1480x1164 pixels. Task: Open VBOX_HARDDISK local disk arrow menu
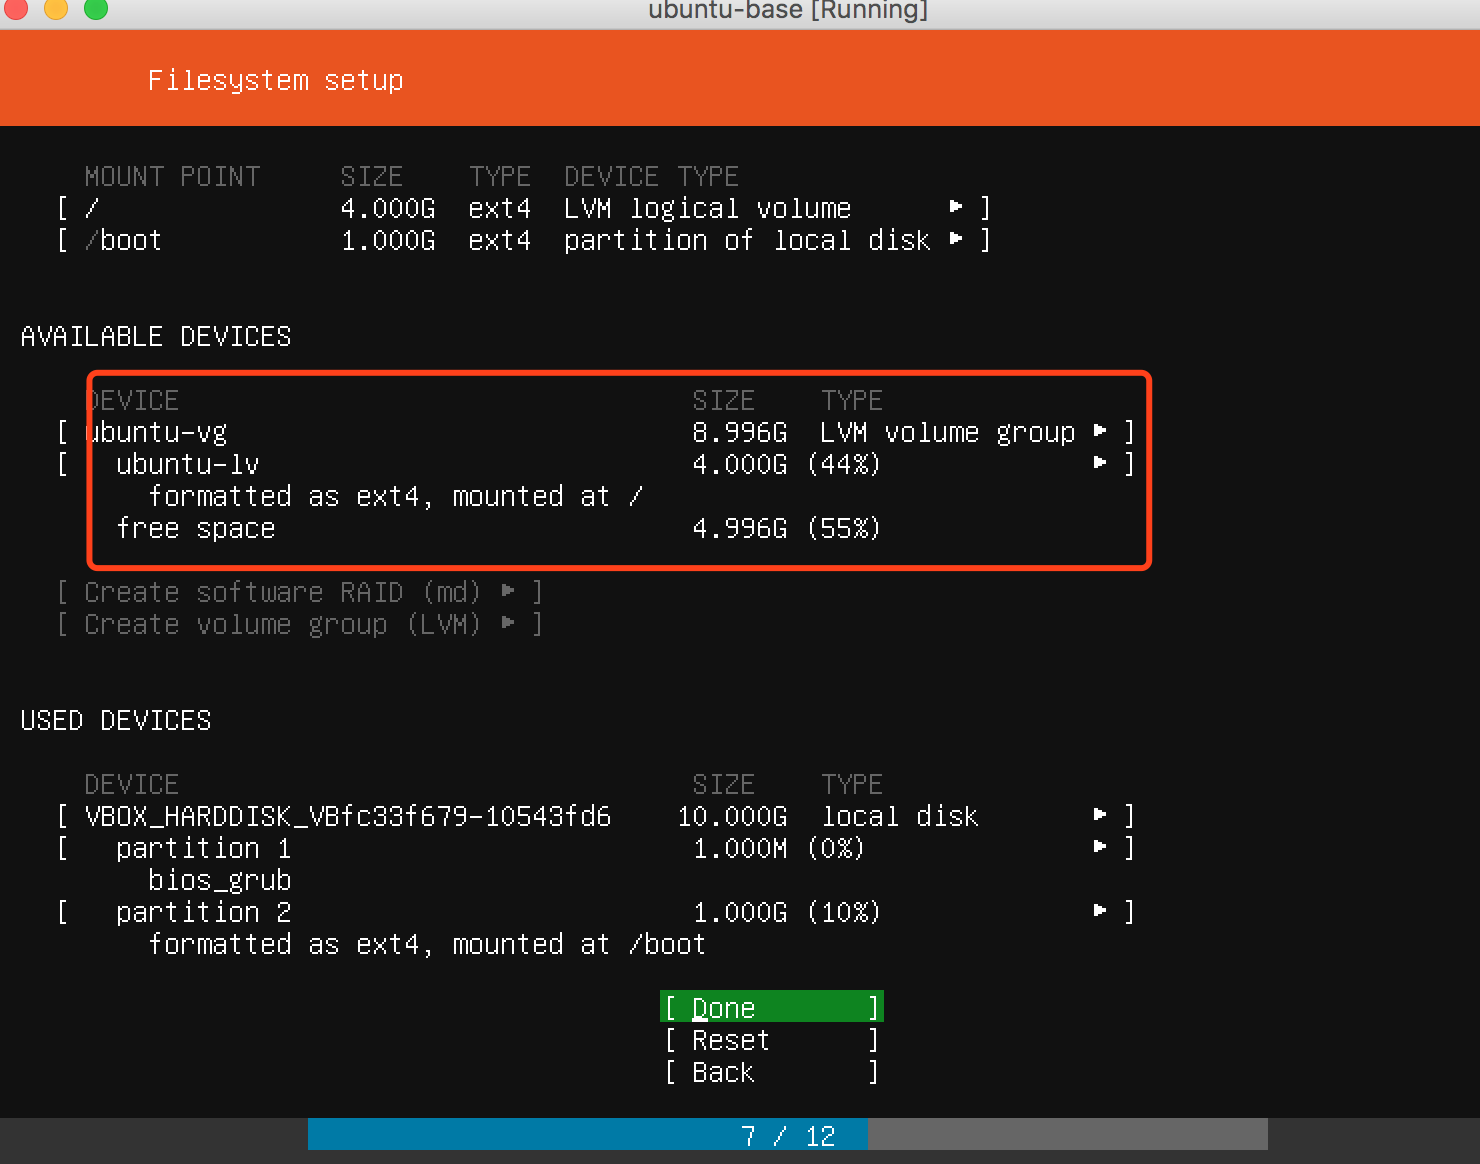[1100, 815]
